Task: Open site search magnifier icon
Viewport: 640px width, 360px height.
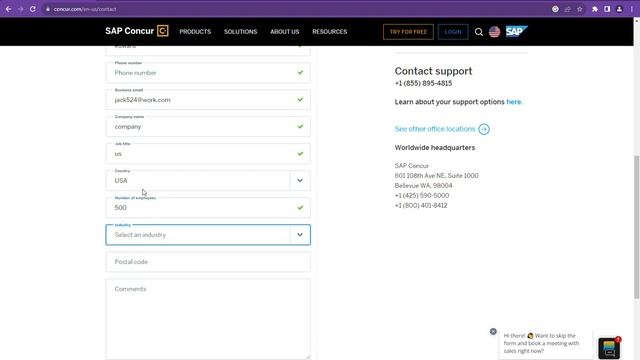Action: [479, 32]
